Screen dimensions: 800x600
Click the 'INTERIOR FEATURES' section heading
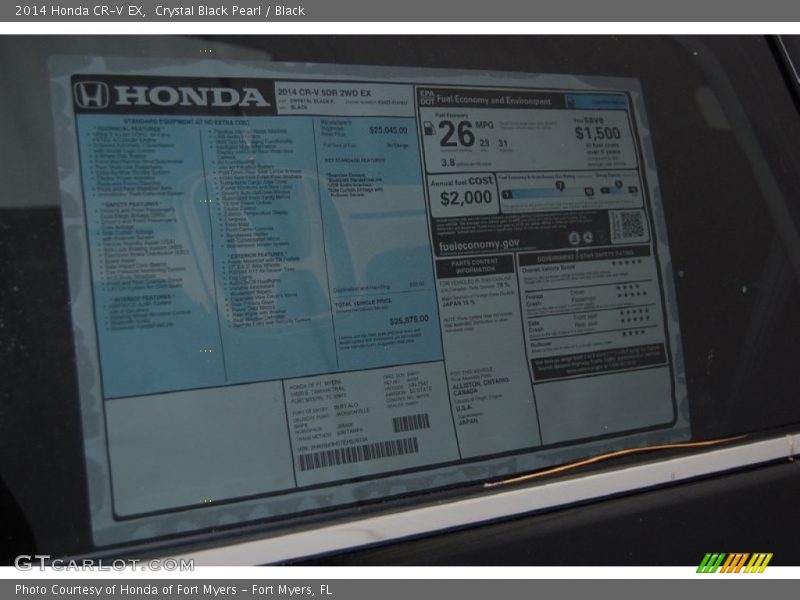click(142, 297)
